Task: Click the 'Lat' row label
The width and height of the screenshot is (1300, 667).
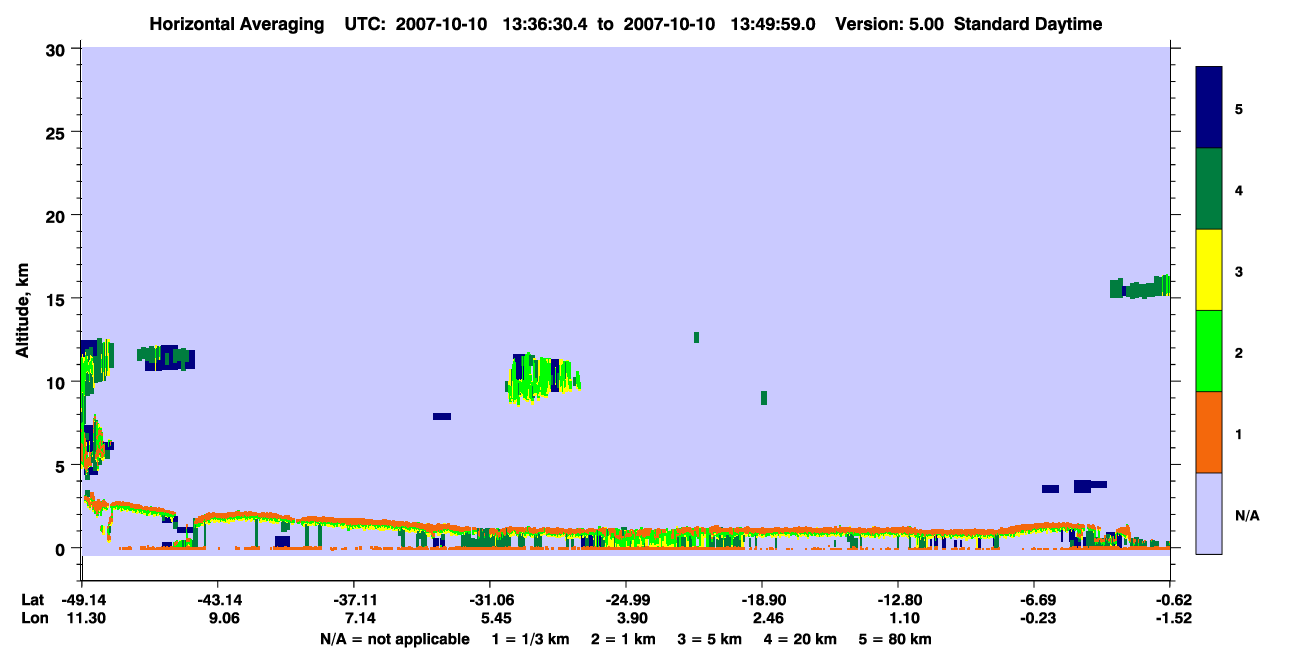Action: (32, 600)
